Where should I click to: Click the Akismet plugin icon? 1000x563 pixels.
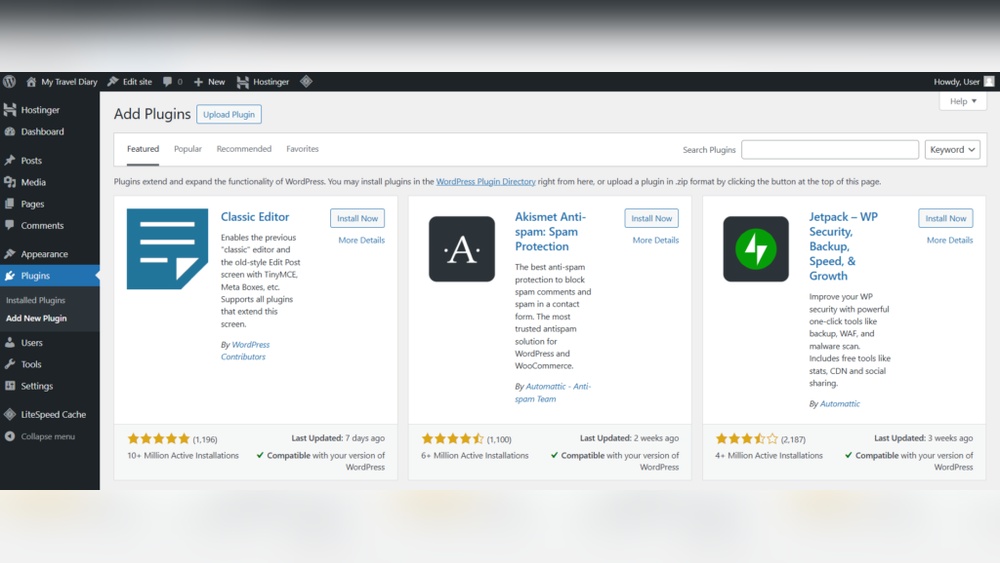[x=462, y=249]
